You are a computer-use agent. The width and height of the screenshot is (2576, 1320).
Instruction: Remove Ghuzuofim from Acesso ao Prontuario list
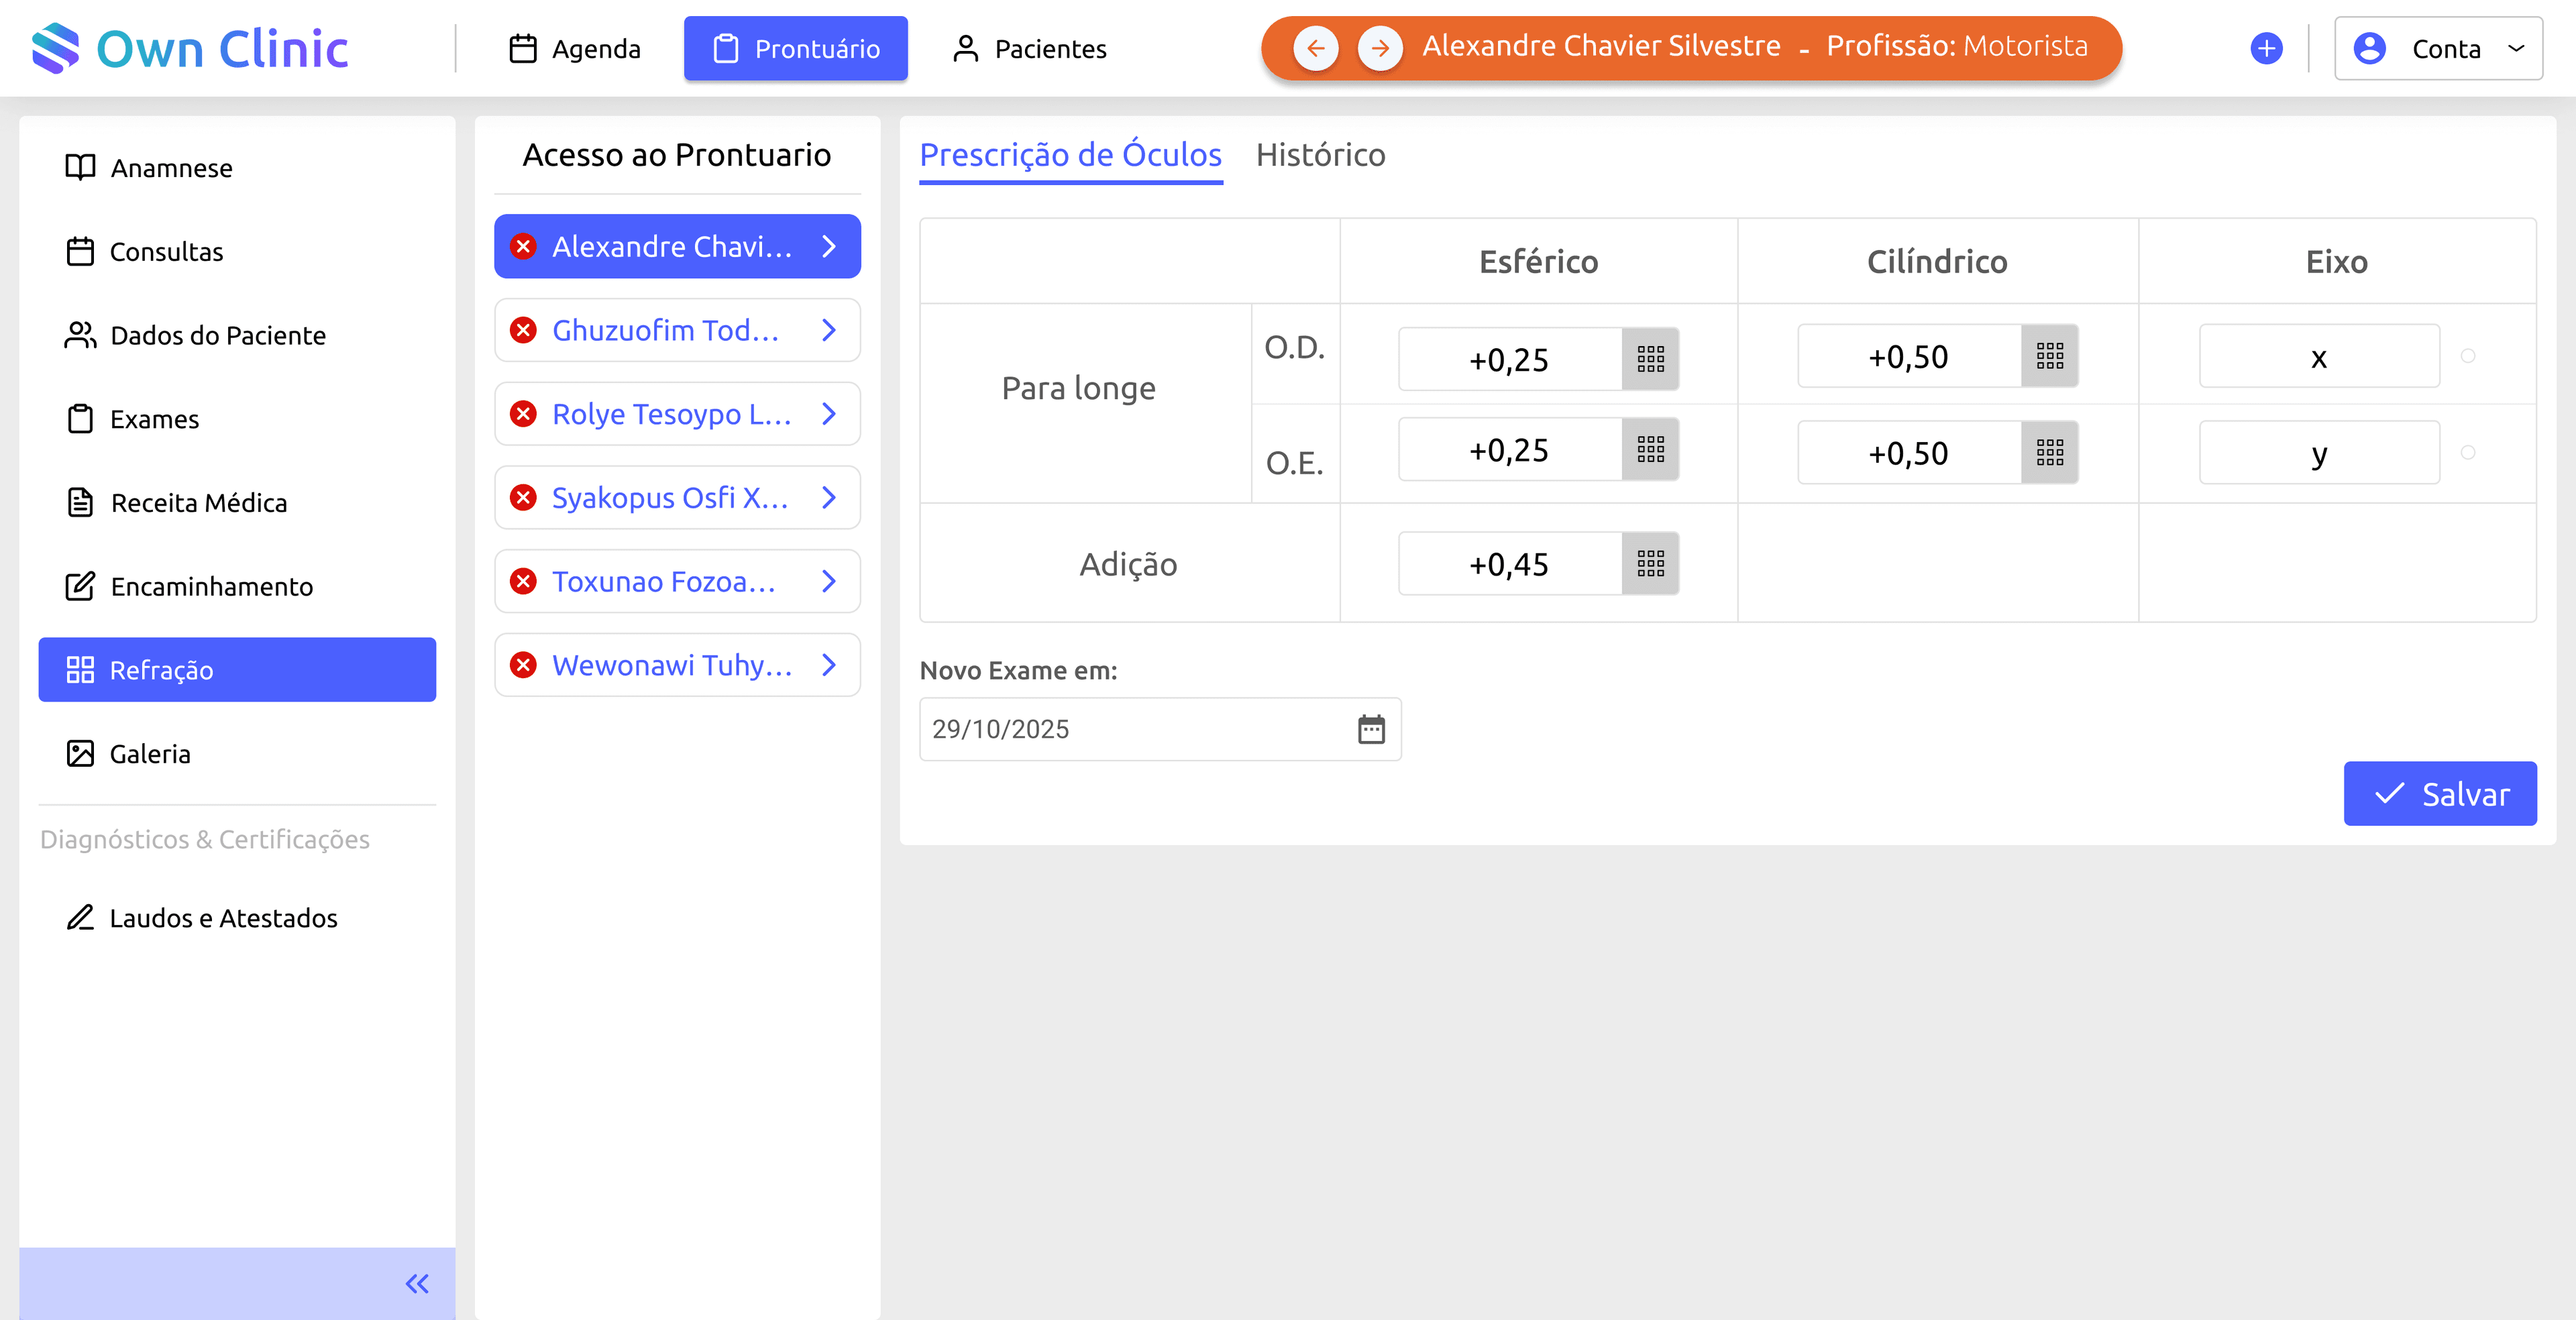point(523,330)
